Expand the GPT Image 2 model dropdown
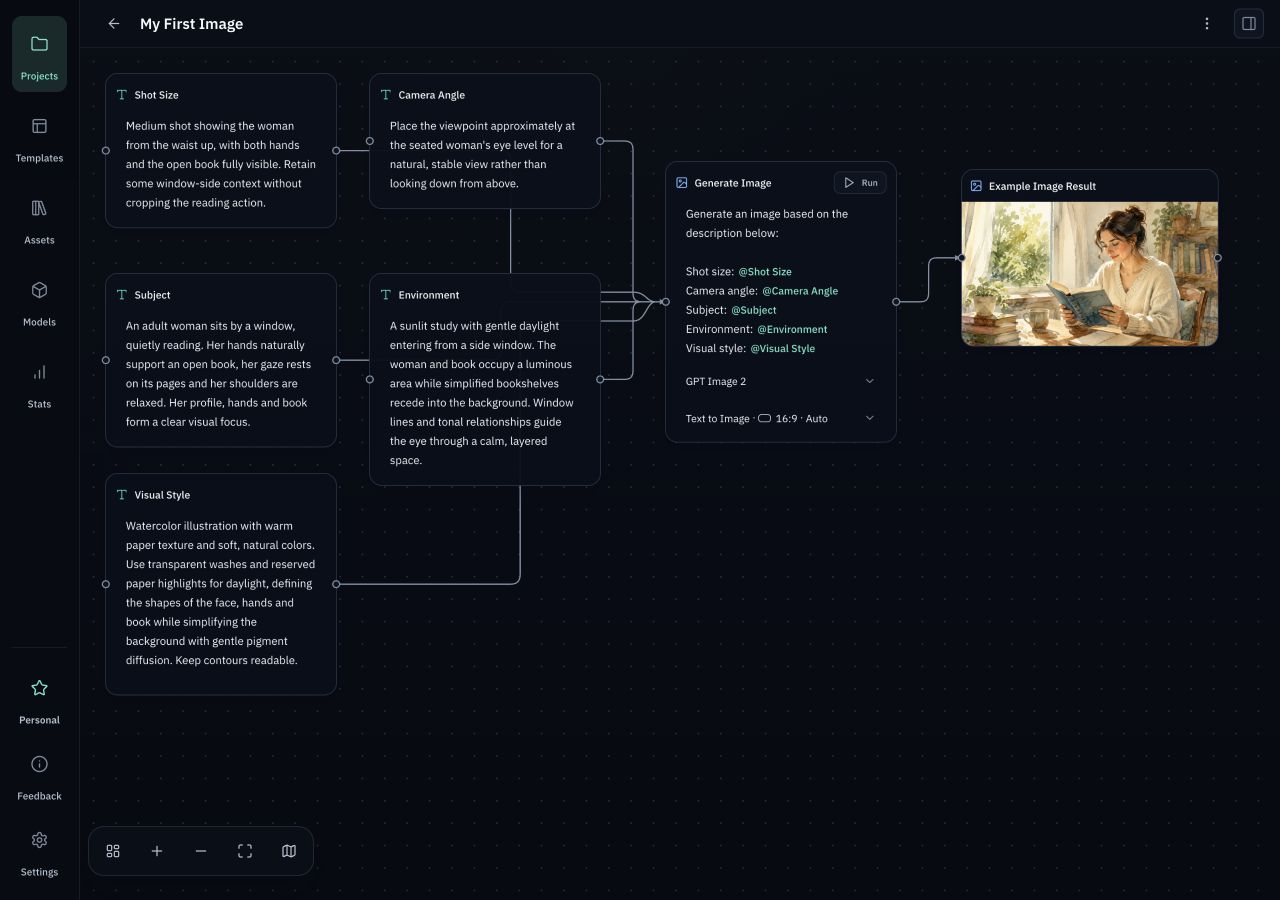Viewport: 1280px width, 900px height. click(x=780, y=381)
